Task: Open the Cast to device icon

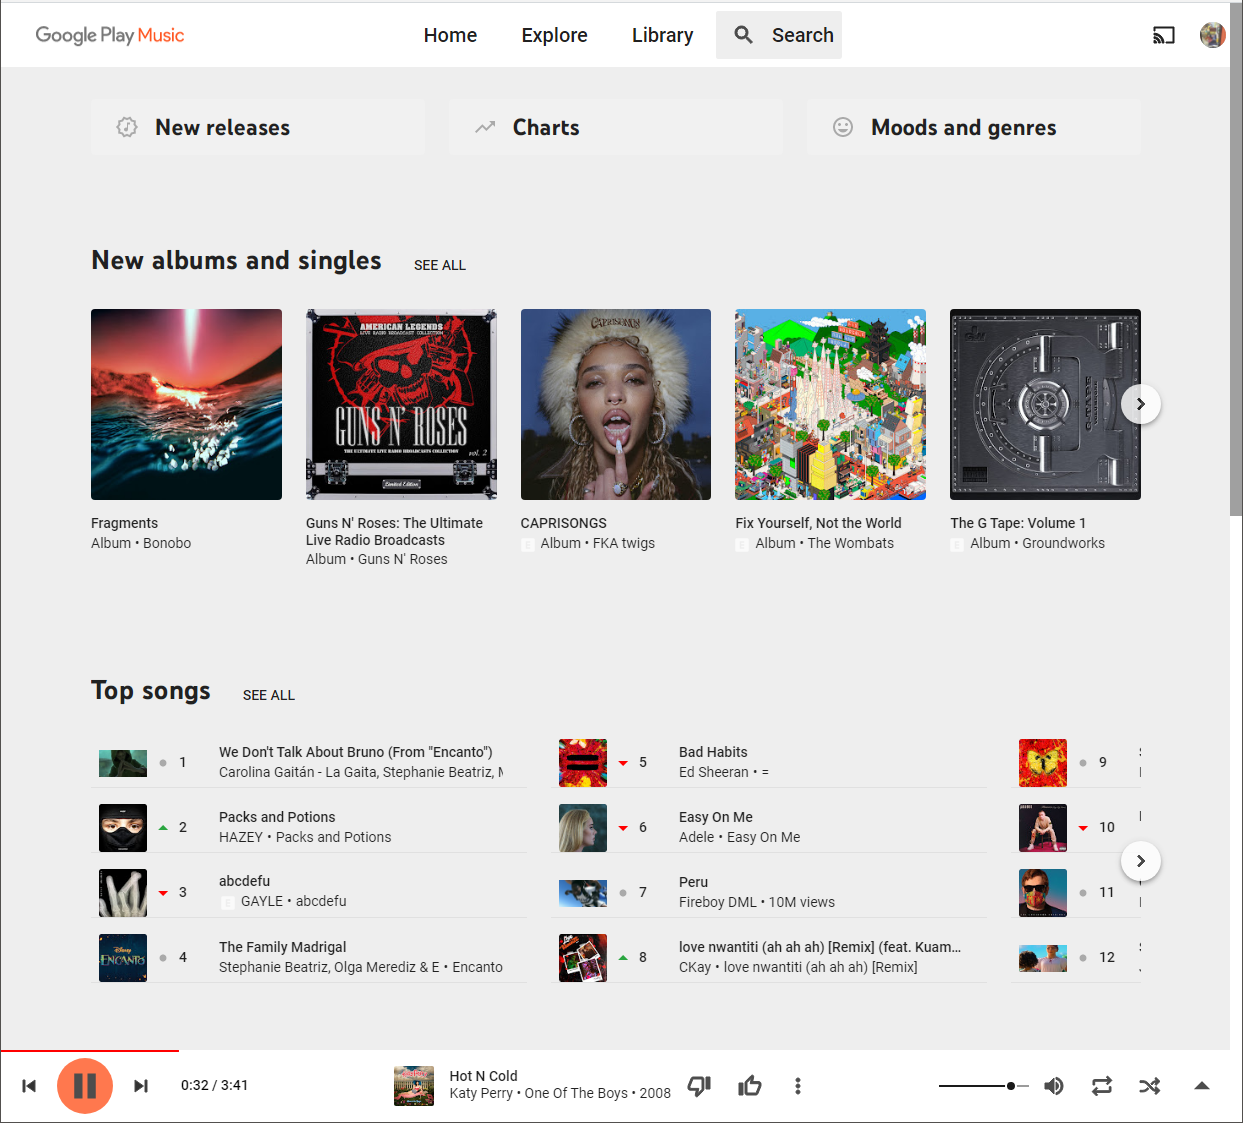Action: [1164, 35]
